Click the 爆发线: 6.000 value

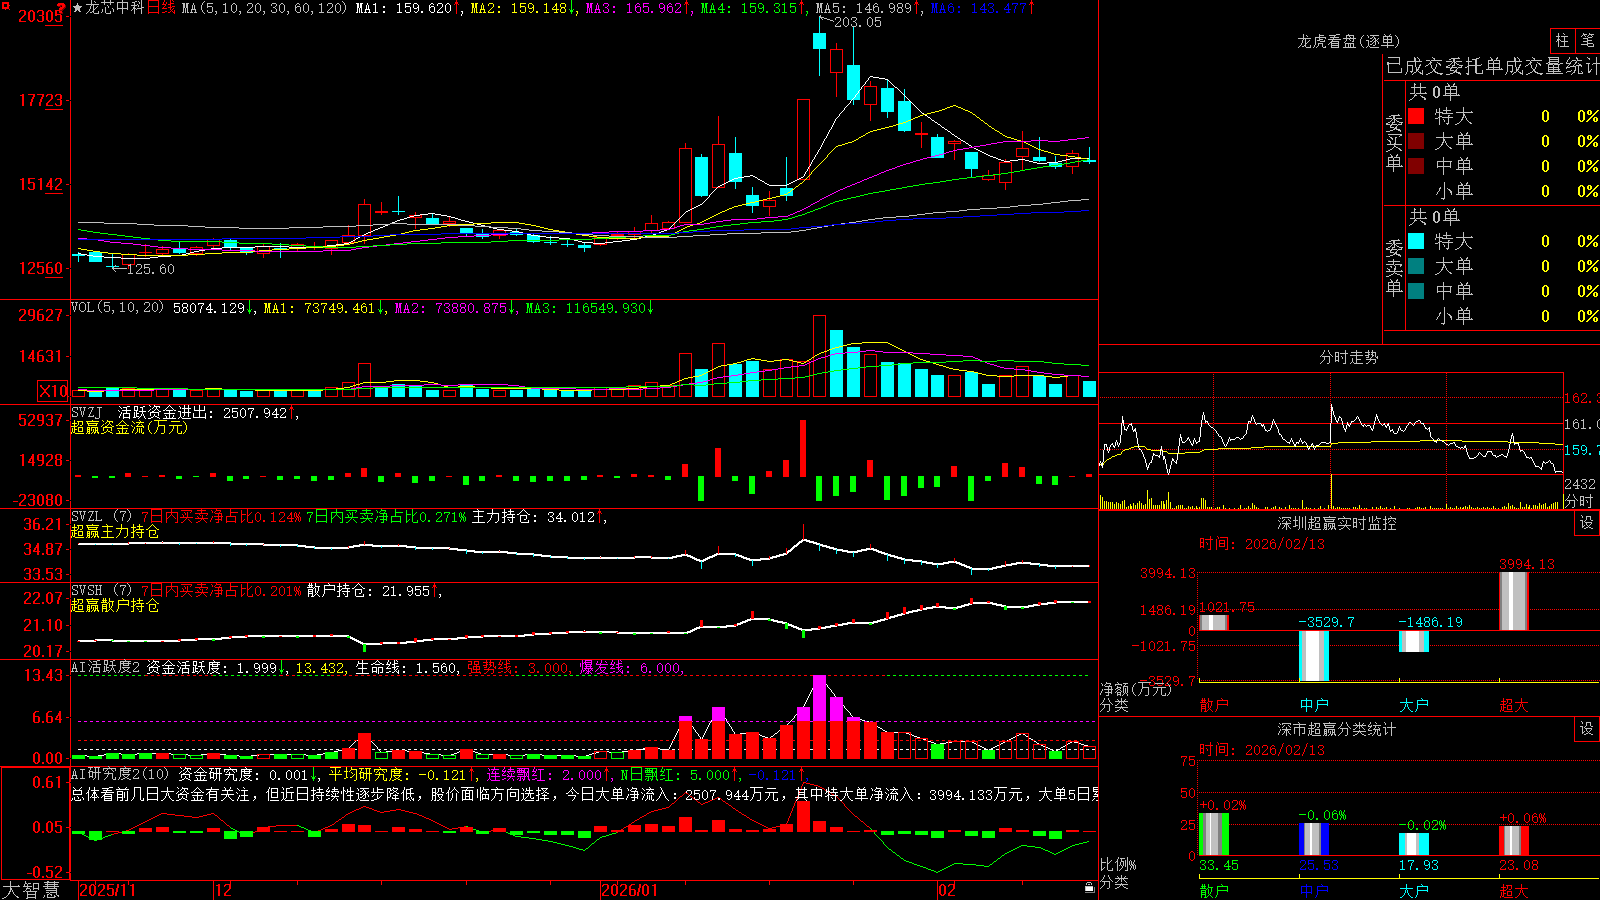pyautogui.click(x=629, y=668)
